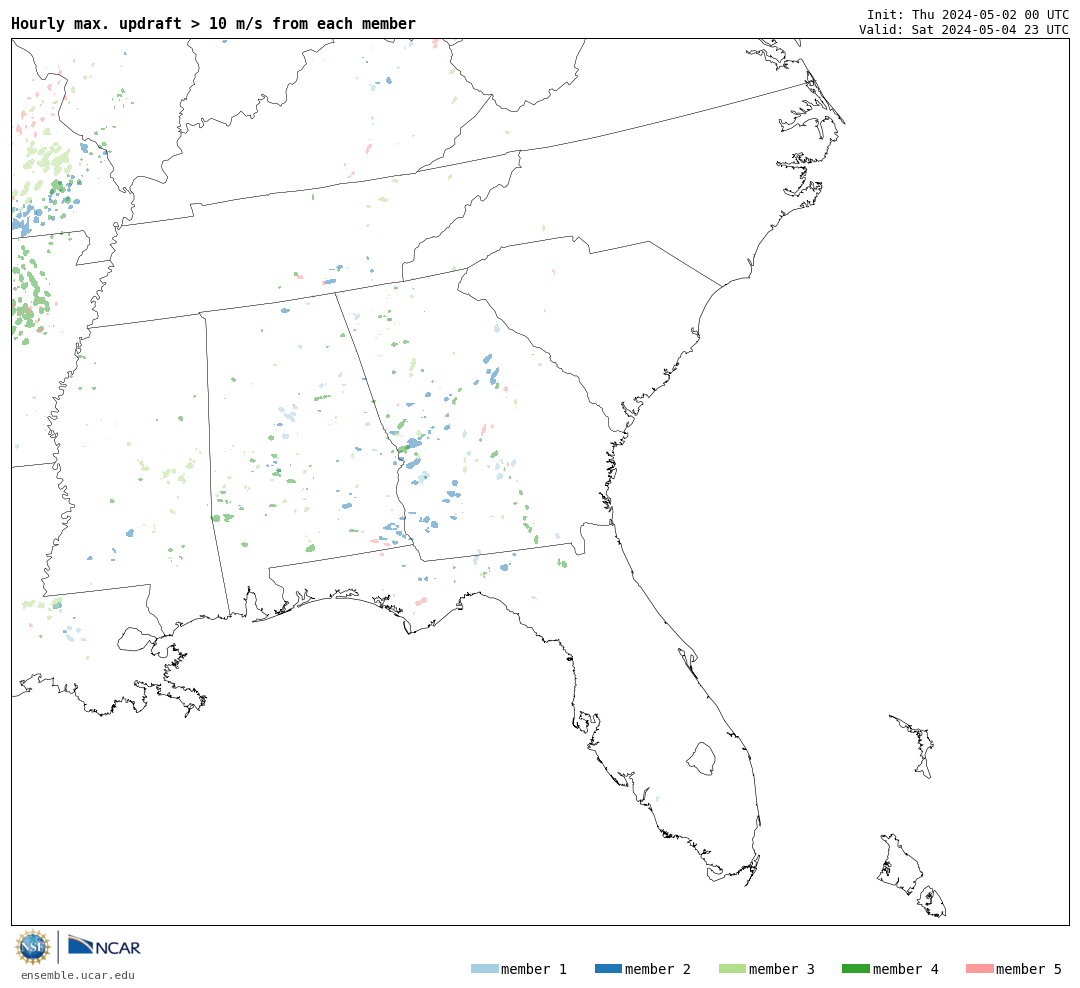Click the NSF logo icon
The width and height of the screenshot is (1080, 988).
coord(32,947)
